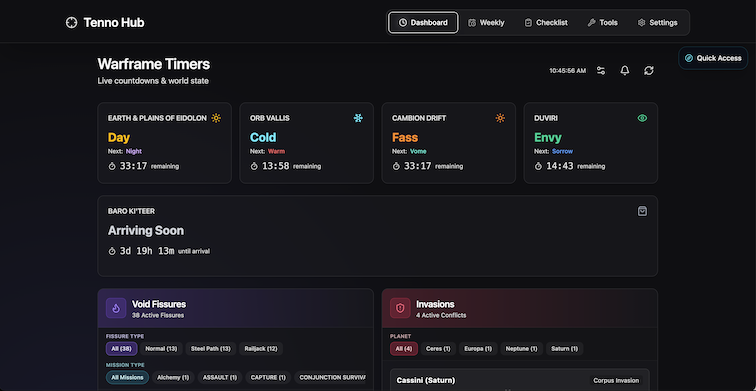Filter invasions by Ceres (1)

[x=438, y=349]
